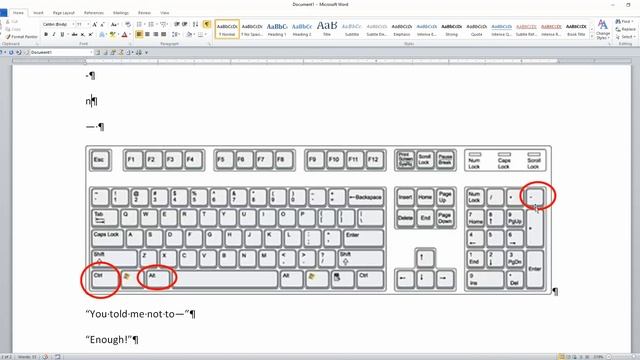This screenshot has width=640, height=360.
Task: Shrink the font size with the small A button
Action: [x=102, y=24]
